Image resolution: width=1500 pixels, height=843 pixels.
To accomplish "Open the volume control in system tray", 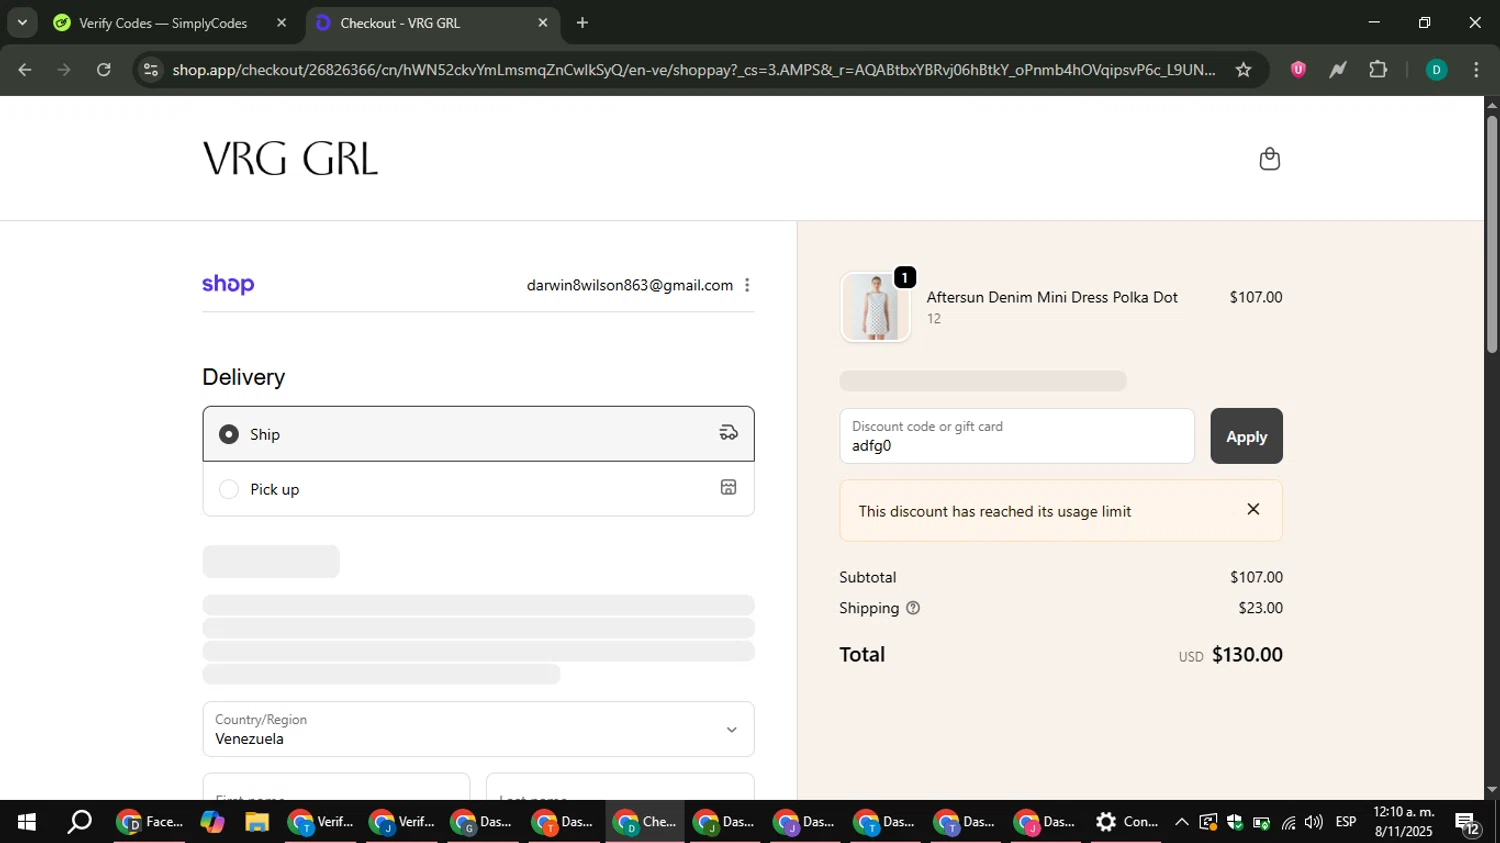I will point(1314,822).
